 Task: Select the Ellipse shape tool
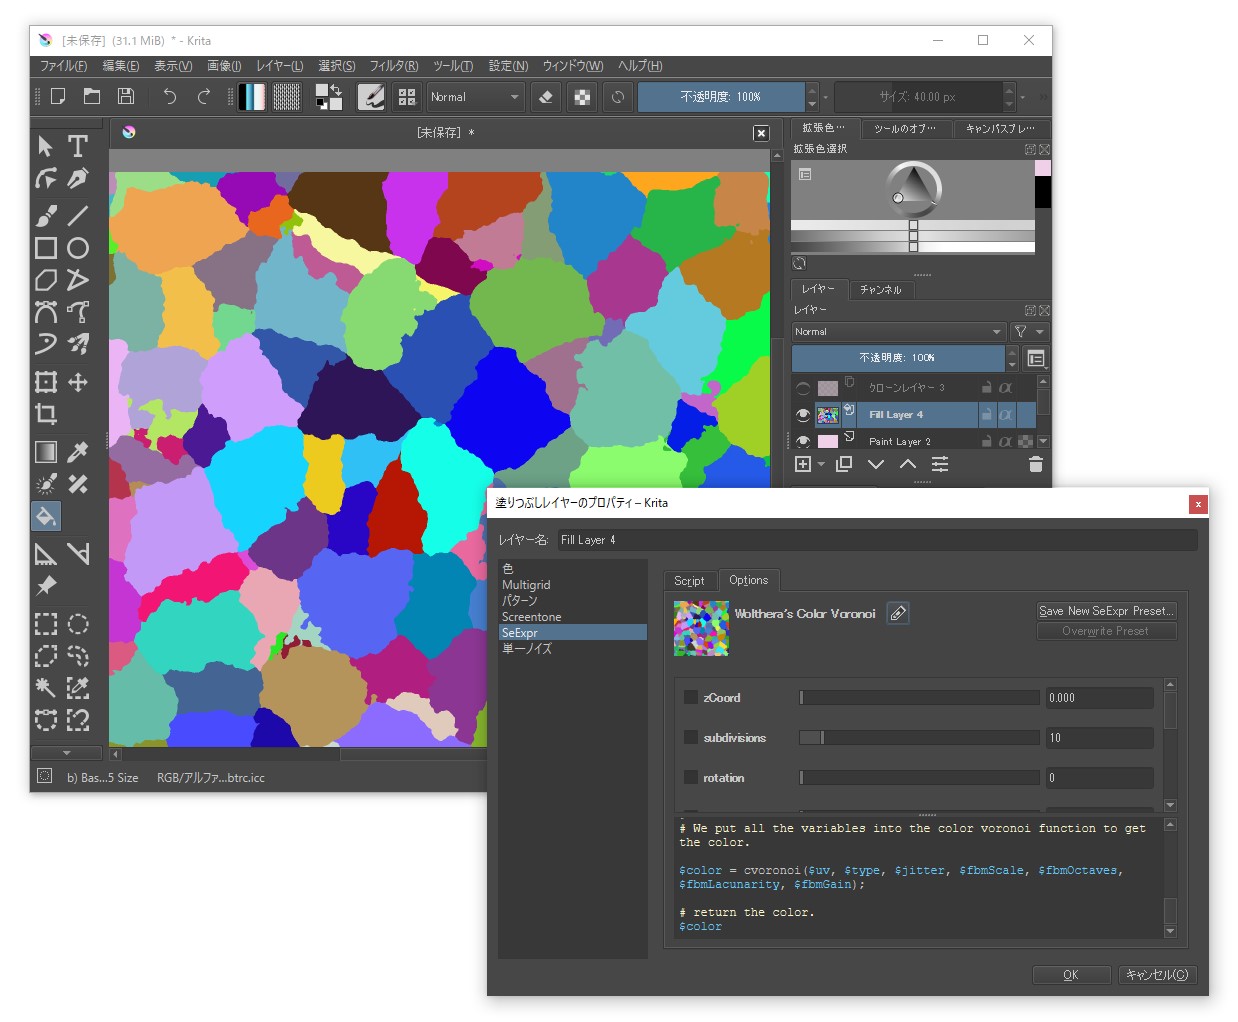coord(78,248)
